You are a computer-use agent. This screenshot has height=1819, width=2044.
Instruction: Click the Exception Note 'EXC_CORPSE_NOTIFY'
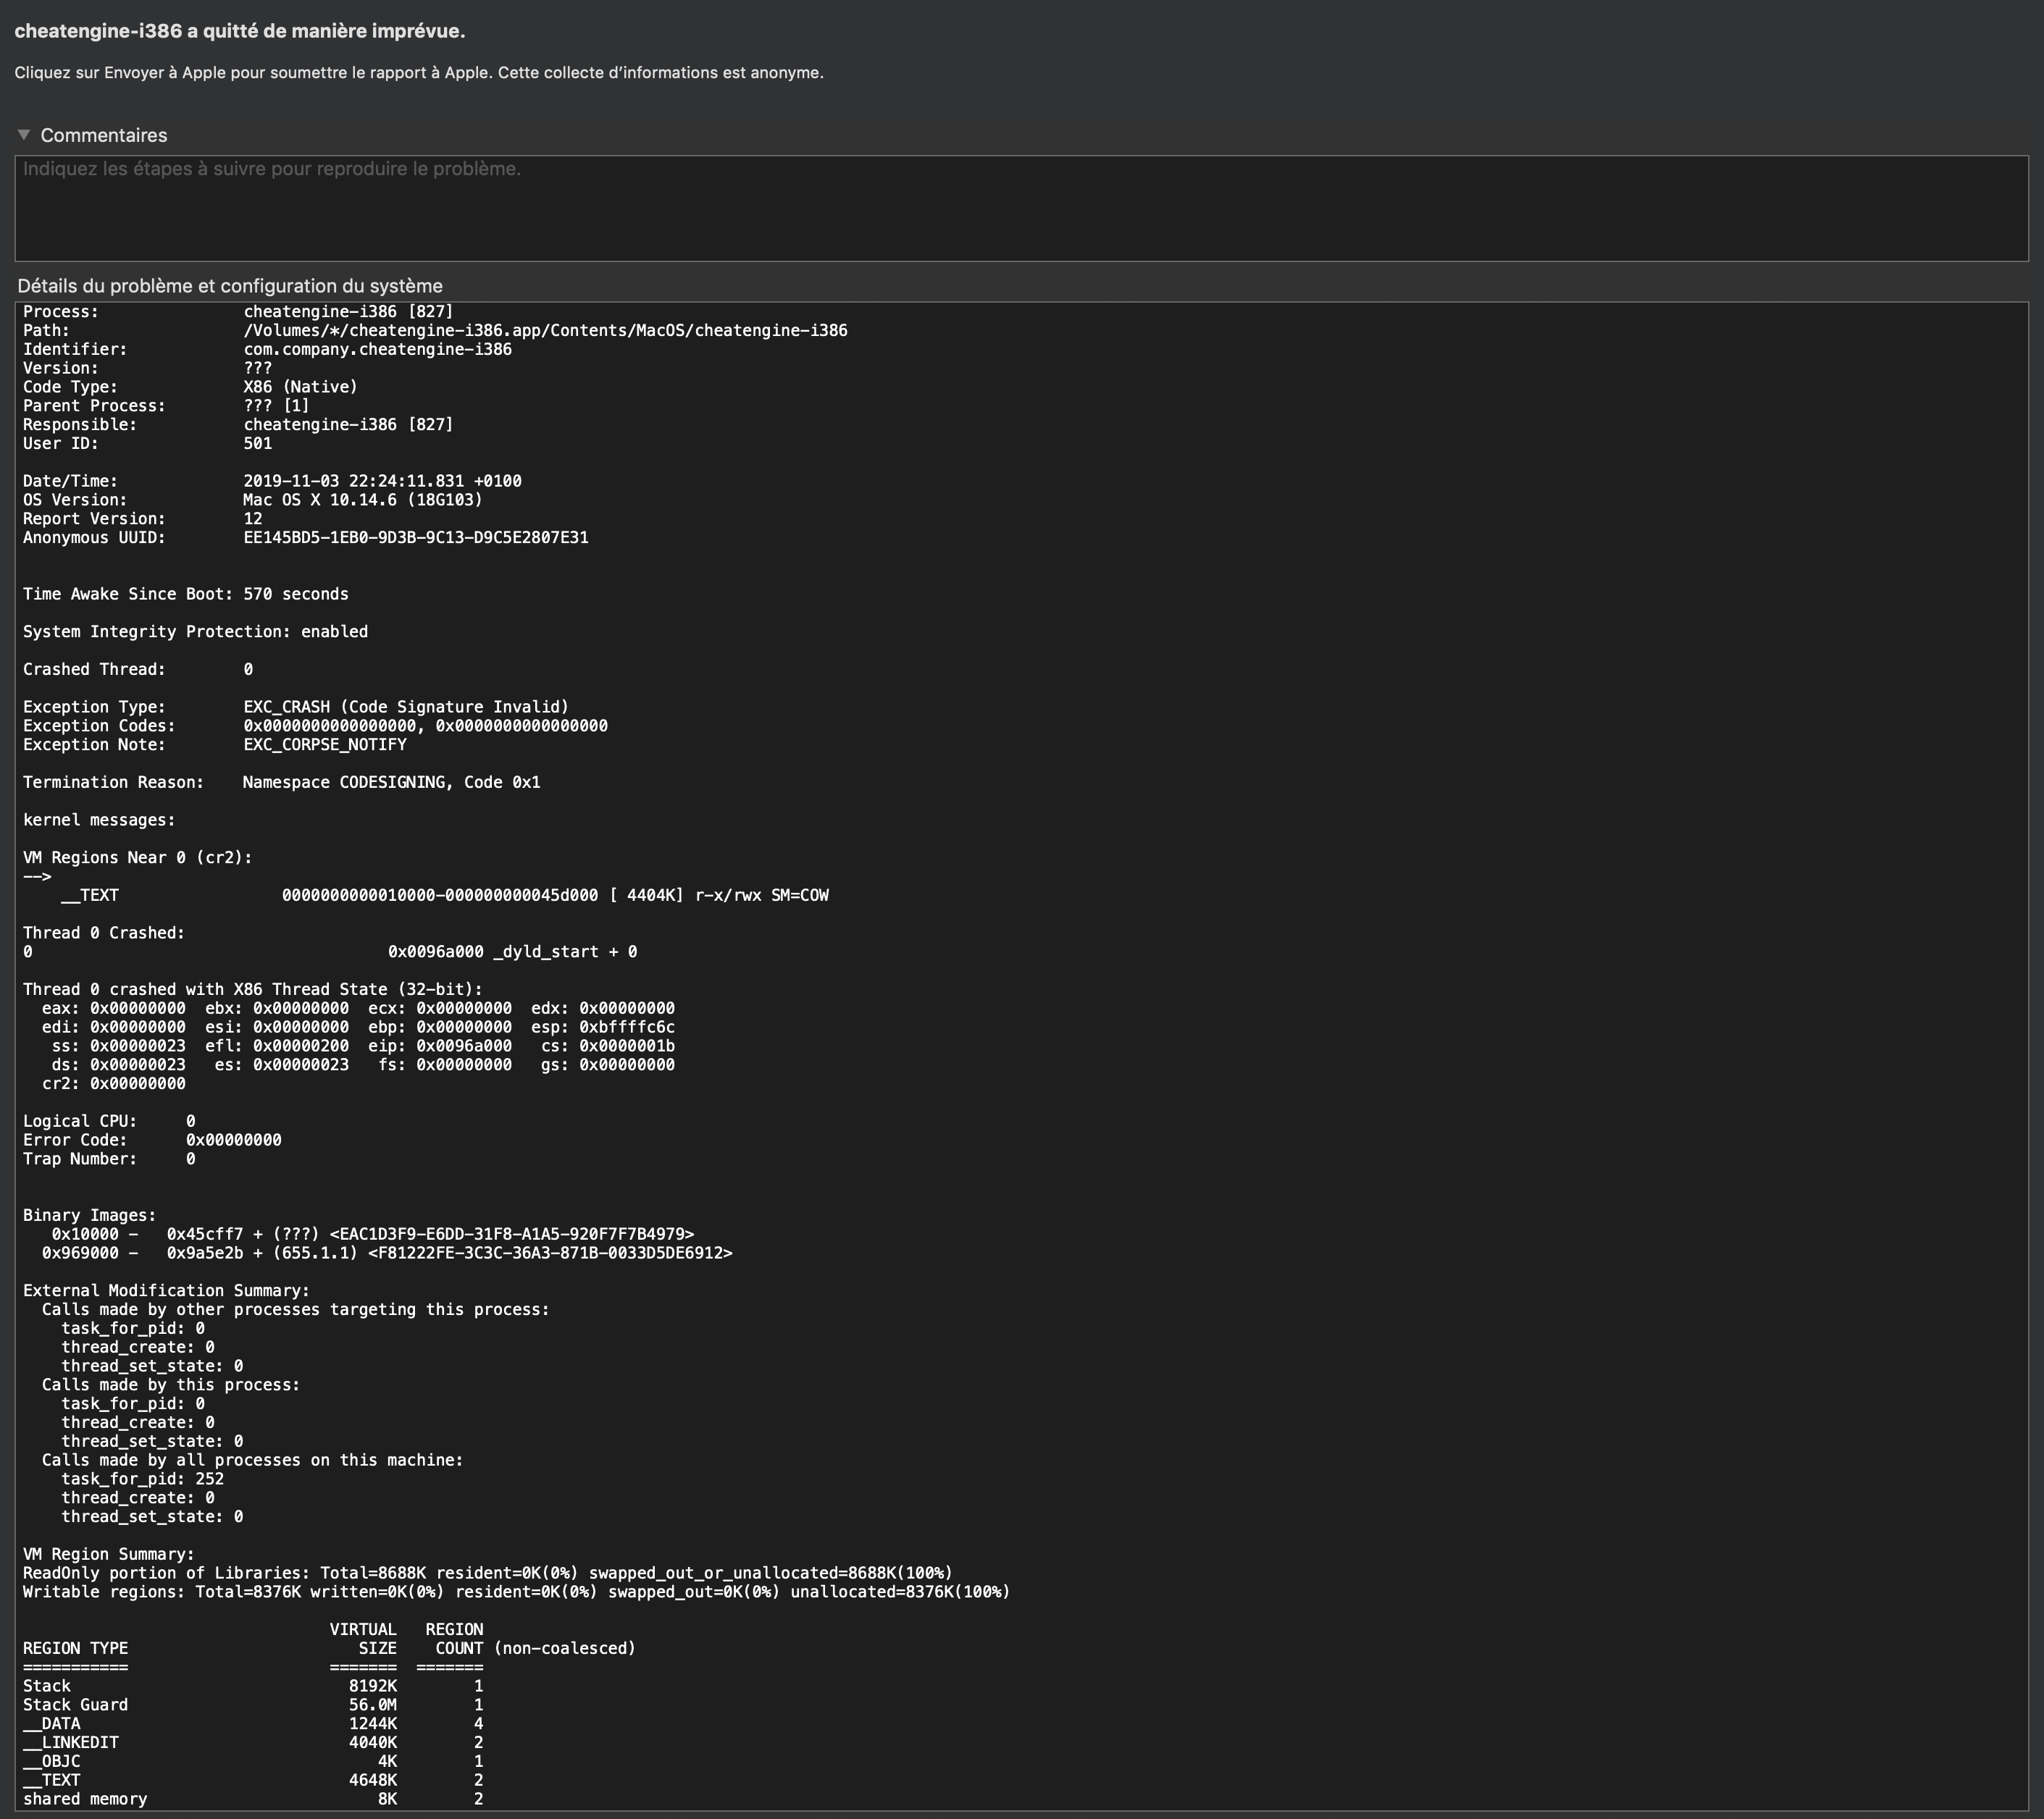pos(325,745)
